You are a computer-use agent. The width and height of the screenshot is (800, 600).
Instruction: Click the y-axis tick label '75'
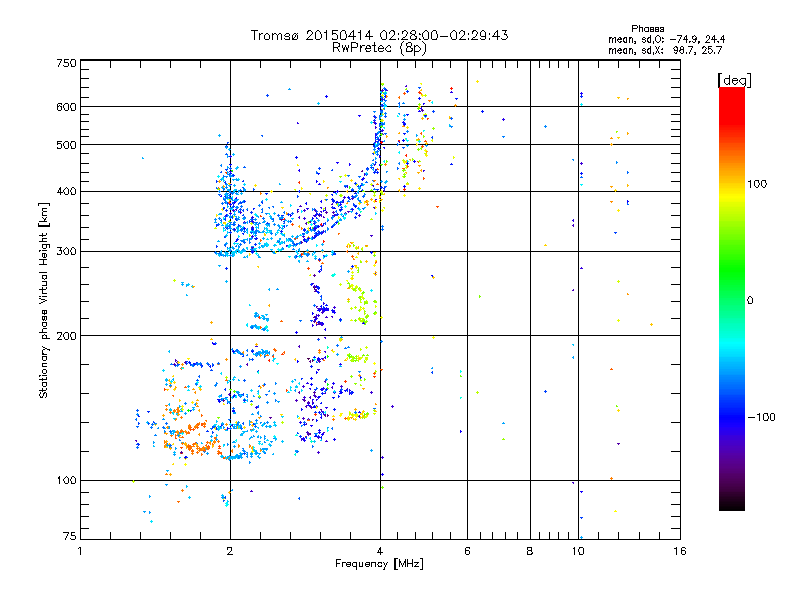(x=70, y=536)
